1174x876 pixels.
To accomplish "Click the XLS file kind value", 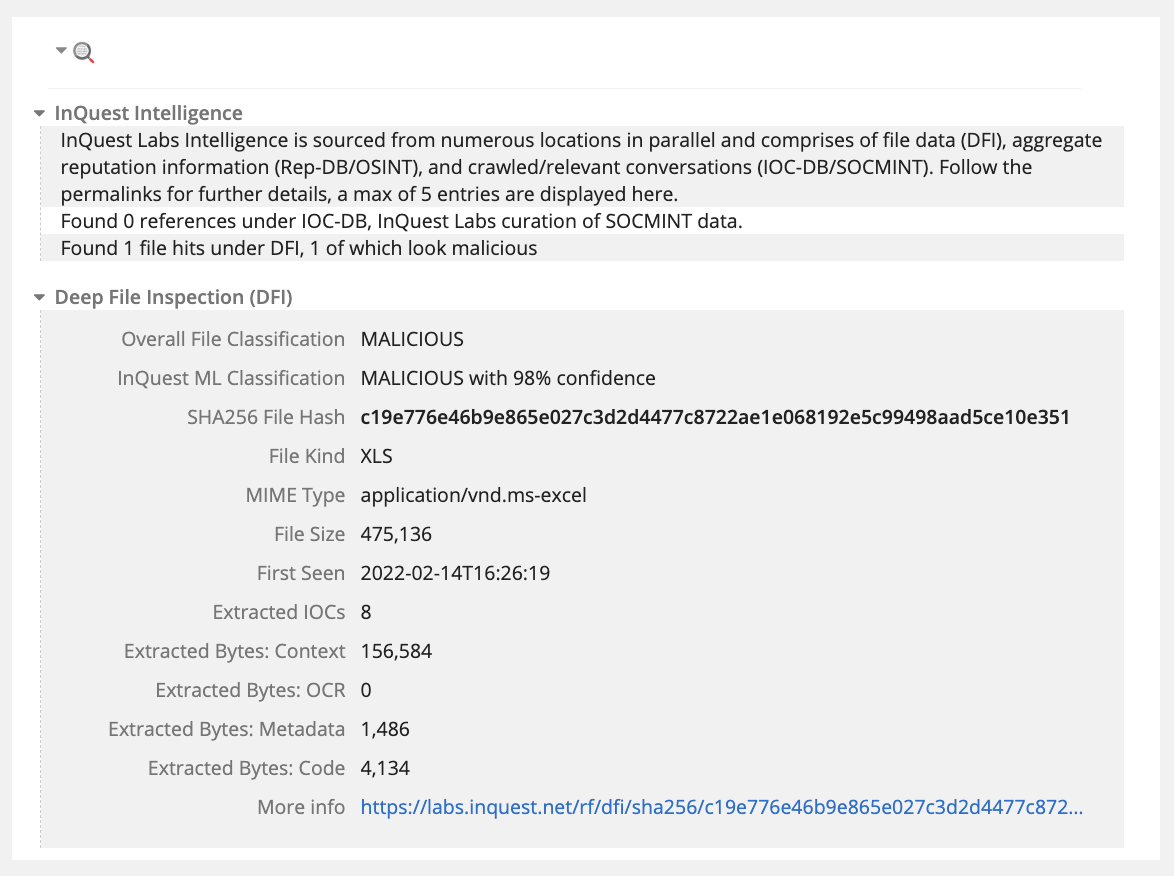I will (x=377, y=456).
